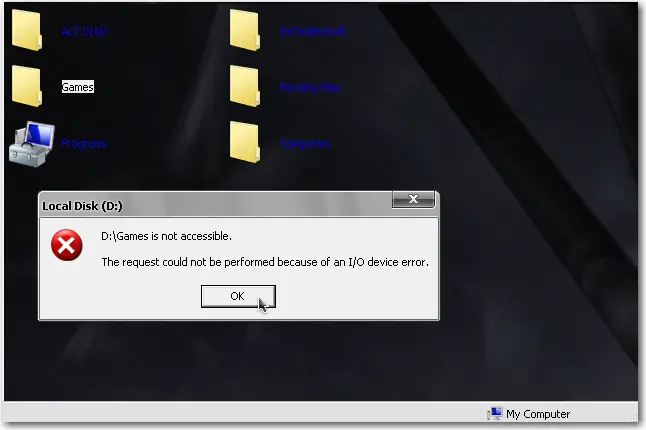Select the Temporary folder icon
The height and width of the screenshot is (430, 646).
(245, 143)
